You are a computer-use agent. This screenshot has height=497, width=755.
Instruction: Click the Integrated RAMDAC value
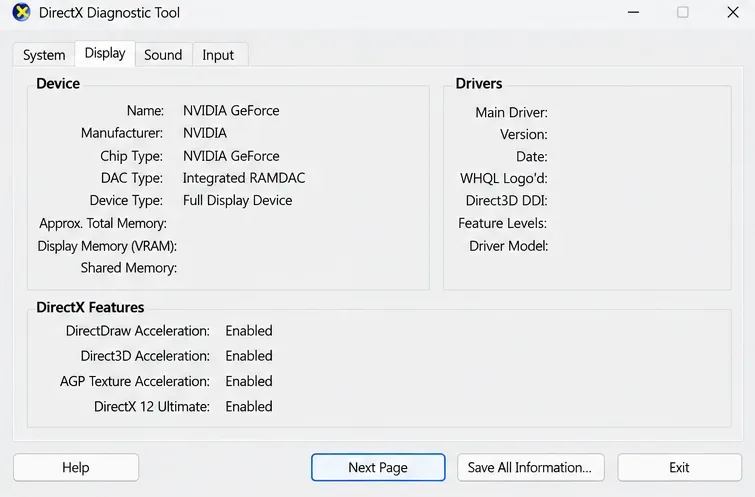coord(244,178)
